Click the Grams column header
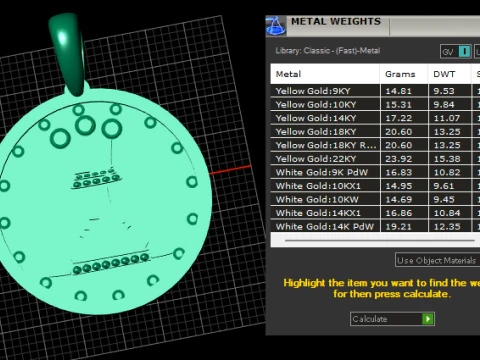Image resolution: width=480 pixels, height=360 pixels. (404, 74)
